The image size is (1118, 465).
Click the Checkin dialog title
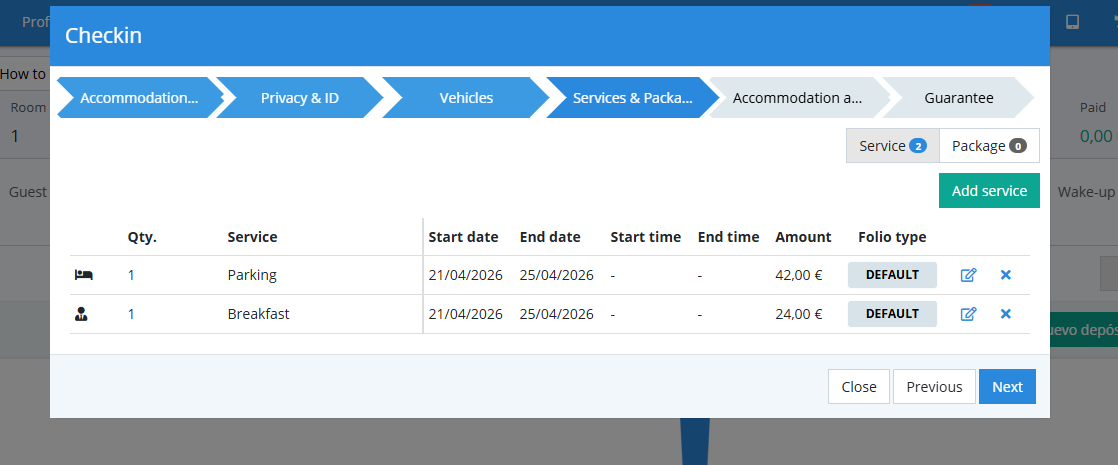[x=103, y=36]
